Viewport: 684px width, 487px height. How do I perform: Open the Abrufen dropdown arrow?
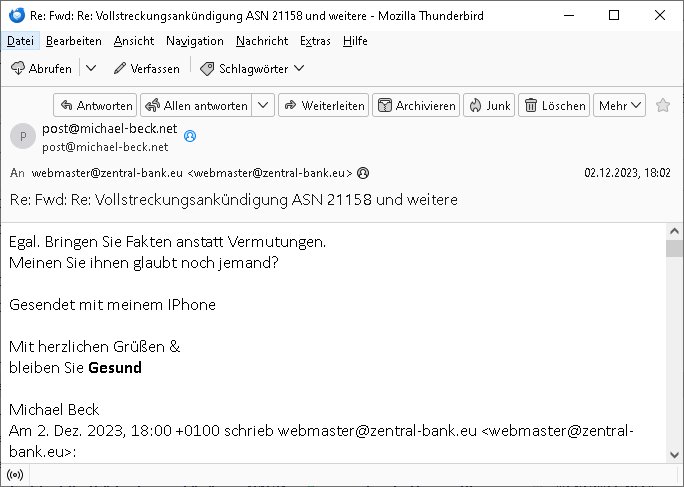click(91, 68)
